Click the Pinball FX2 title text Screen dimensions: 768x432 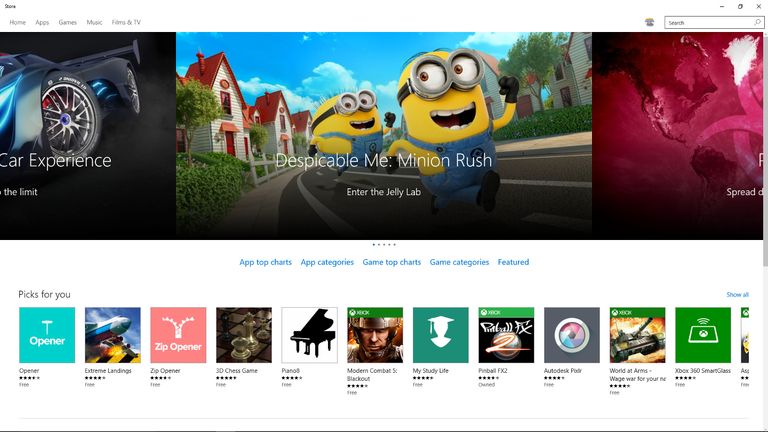[493, 371]
